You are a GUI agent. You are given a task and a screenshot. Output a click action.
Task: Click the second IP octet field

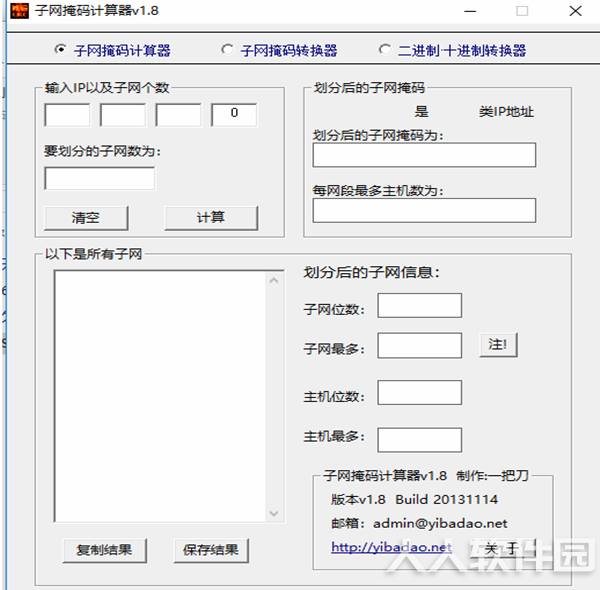(123, 115)
